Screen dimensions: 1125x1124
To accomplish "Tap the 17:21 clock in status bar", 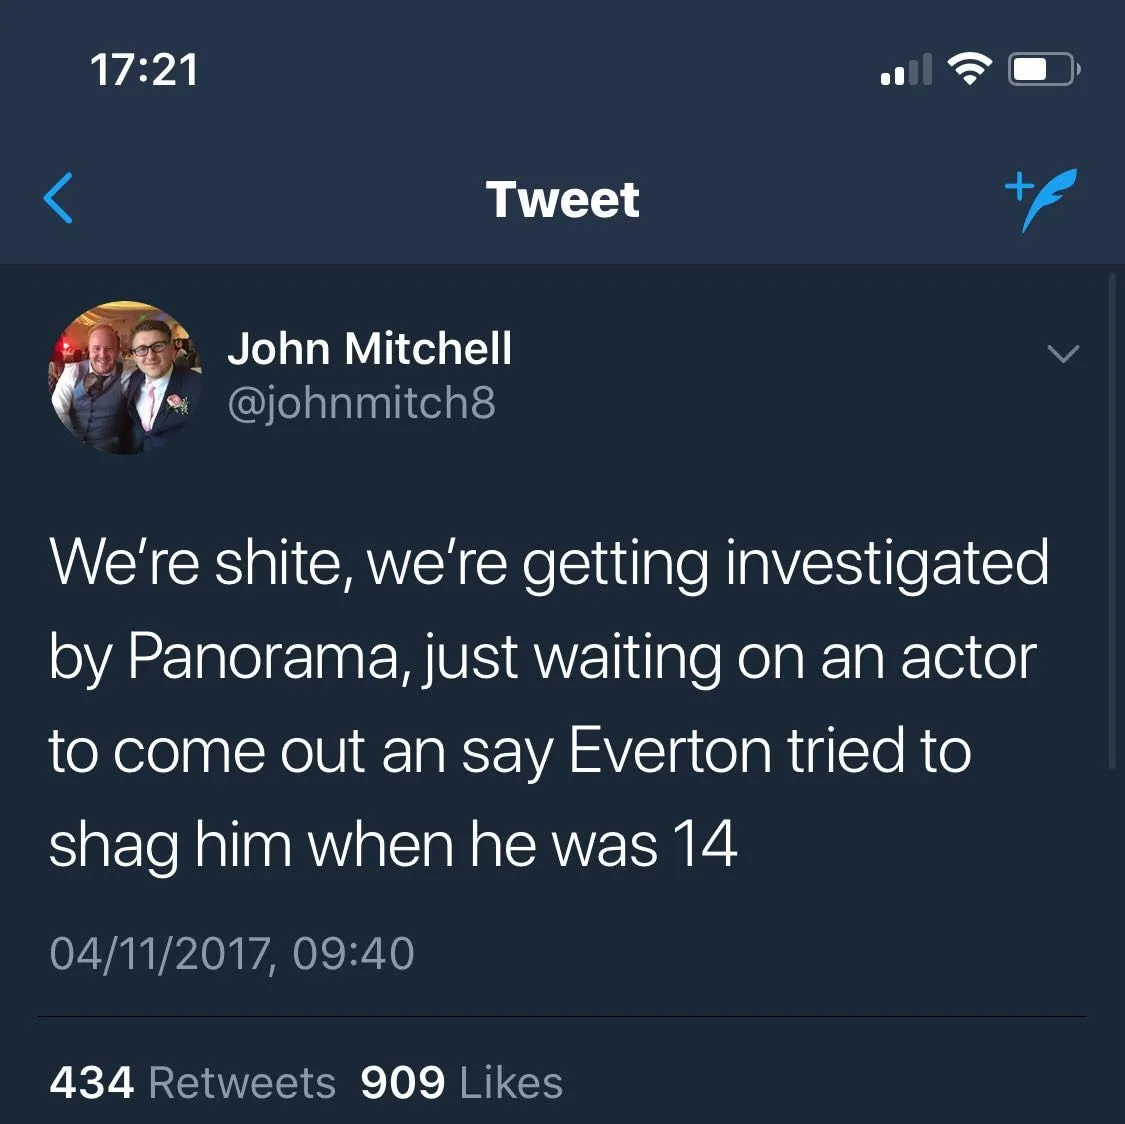I will click(x=144, y=70).
